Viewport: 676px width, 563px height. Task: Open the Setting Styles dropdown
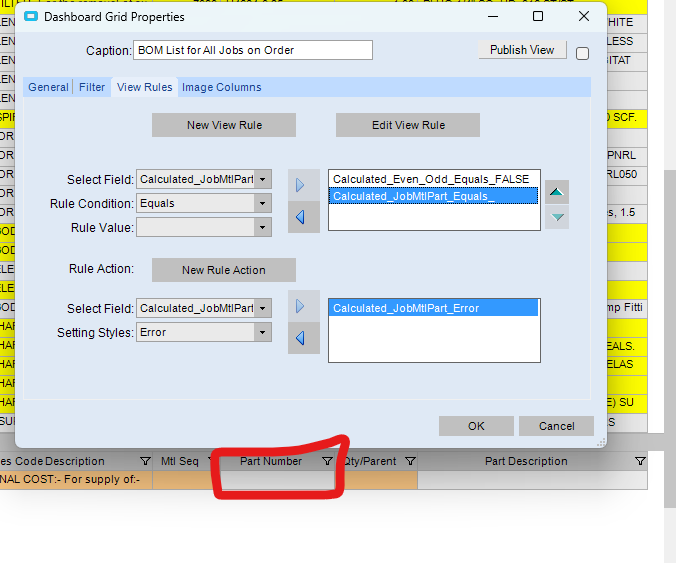[263, 332]
